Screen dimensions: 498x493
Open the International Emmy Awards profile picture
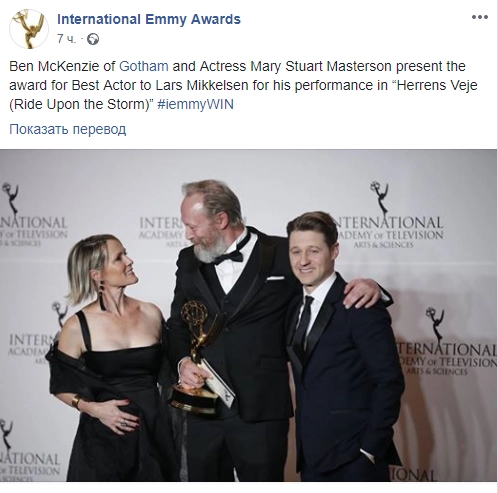point(29,29)
